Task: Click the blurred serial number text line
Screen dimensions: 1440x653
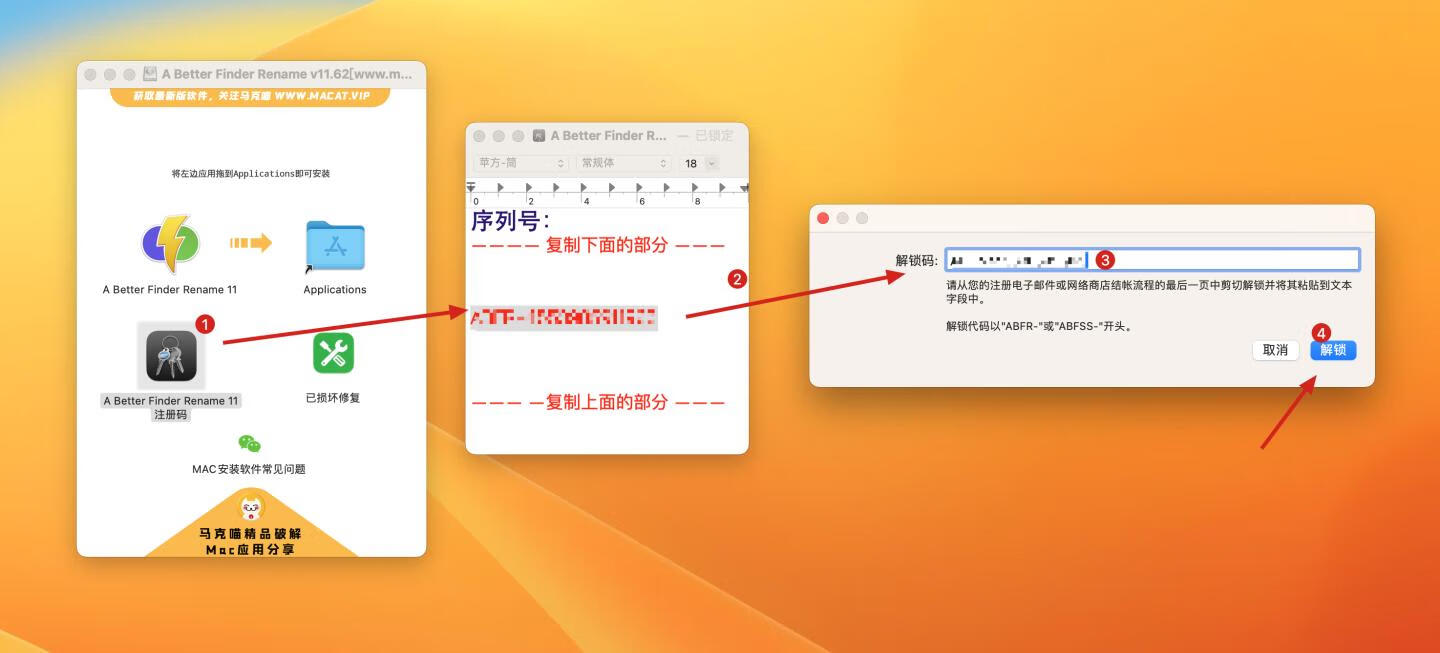Action: 564,318
